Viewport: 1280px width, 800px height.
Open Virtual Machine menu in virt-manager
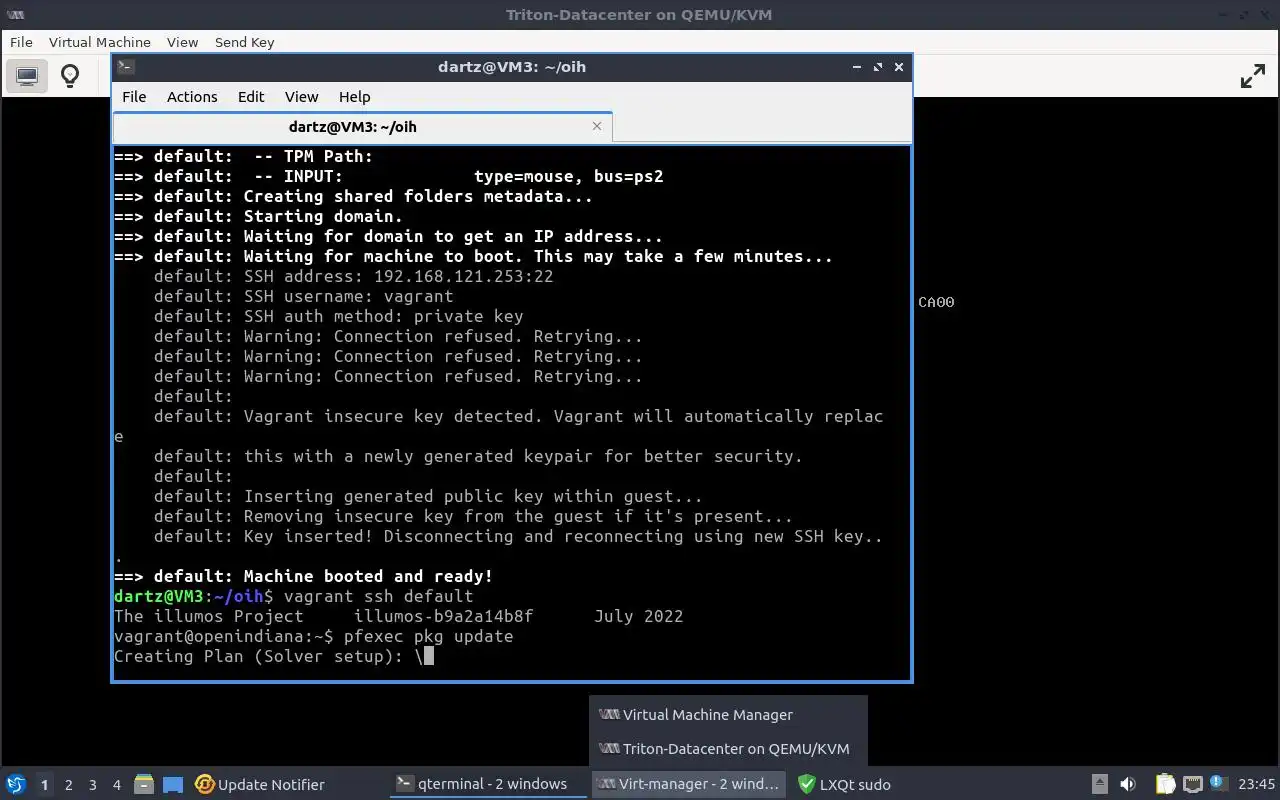100,42
